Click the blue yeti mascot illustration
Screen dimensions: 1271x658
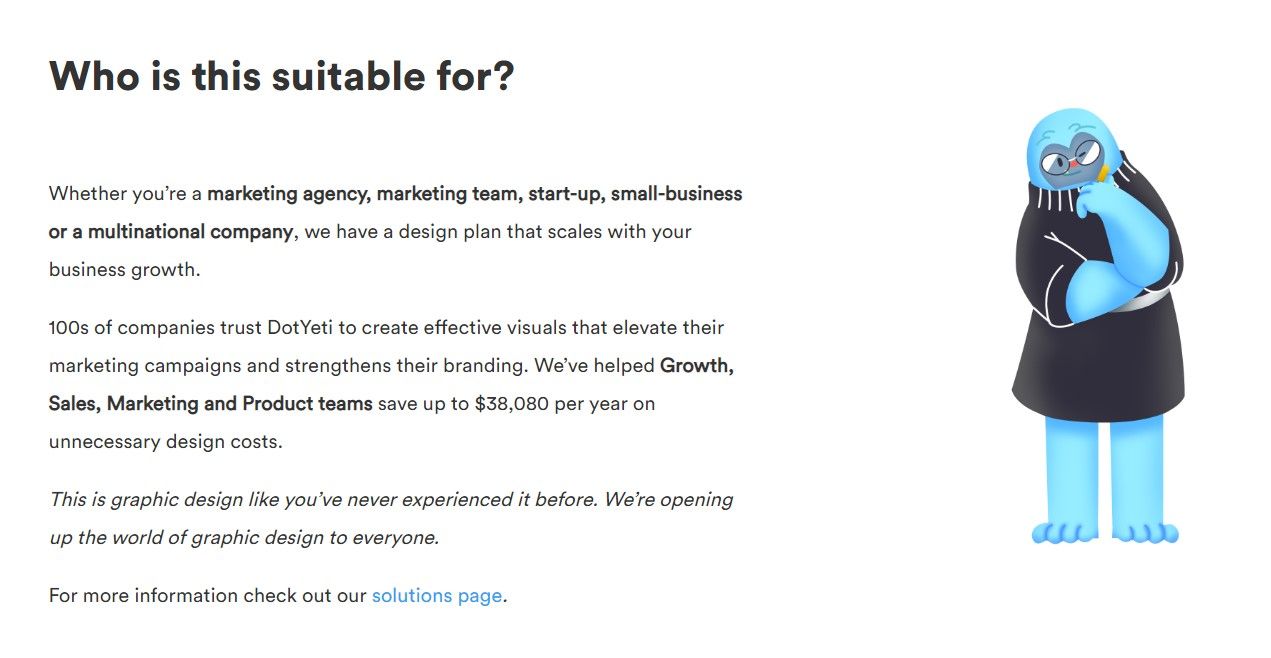pos(1100,326)
